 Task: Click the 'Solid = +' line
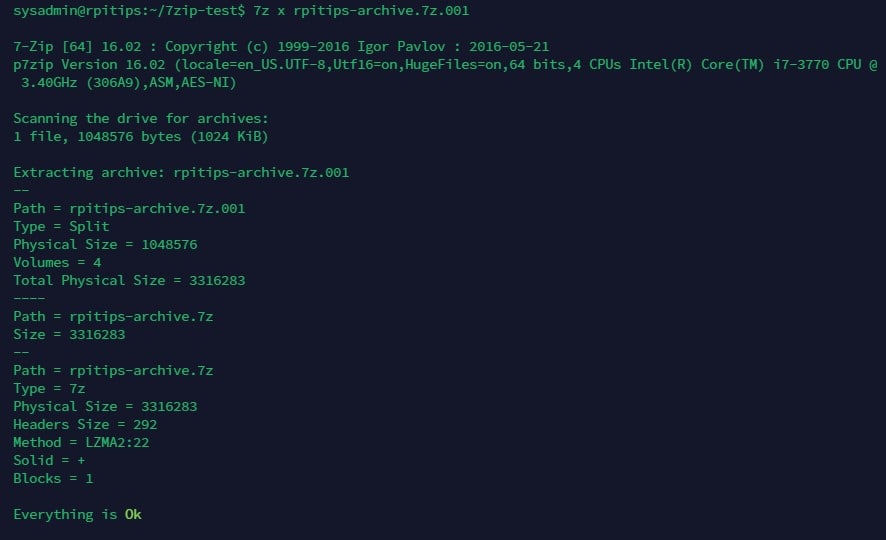tap(49, 460)
